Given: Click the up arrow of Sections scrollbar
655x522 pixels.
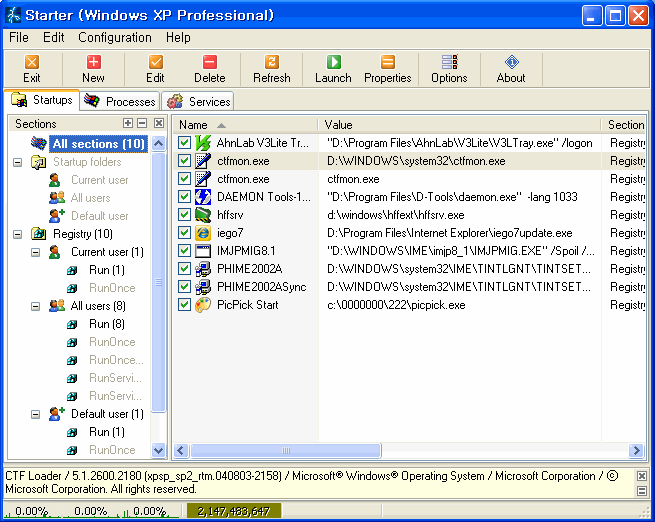Looking at the screenshot, I should tap(158, 144).
